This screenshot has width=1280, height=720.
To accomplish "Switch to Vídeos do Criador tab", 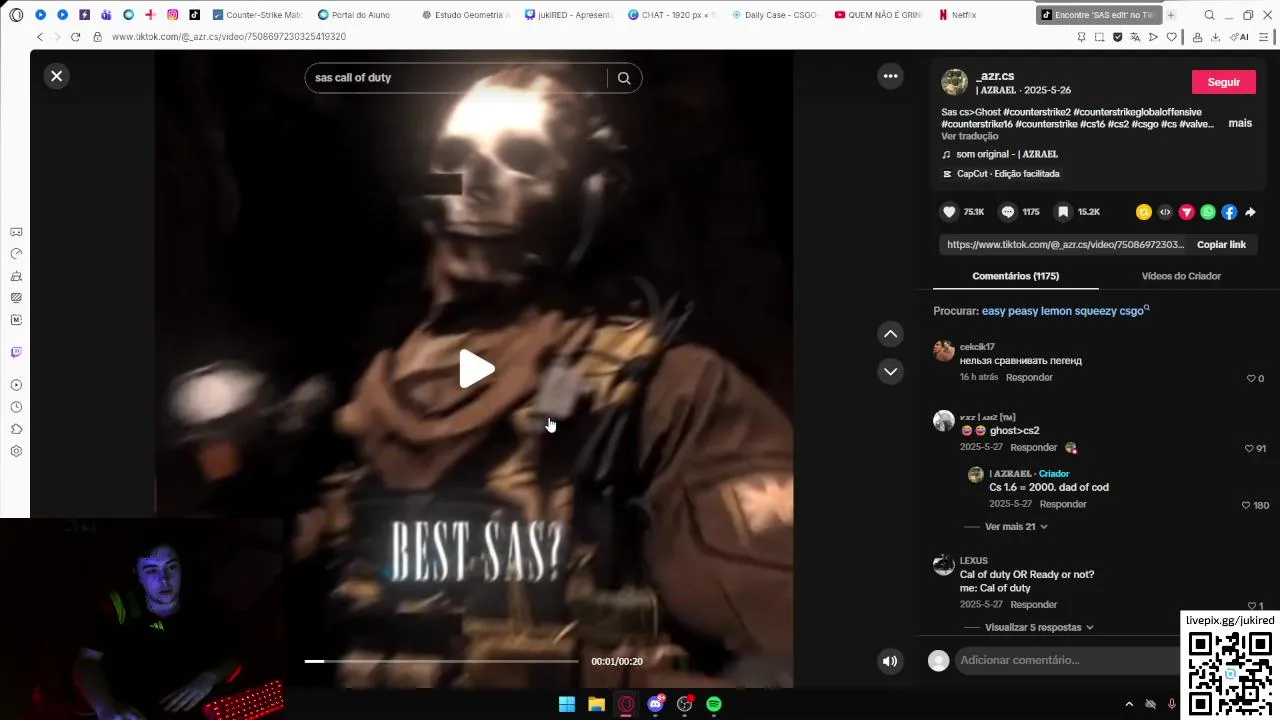I will coord(1181,276).
